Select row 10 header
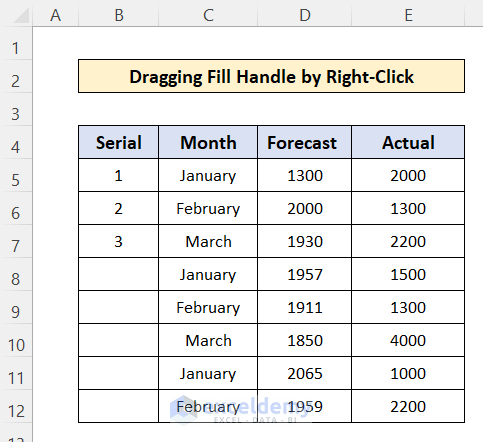 [16, 345]
